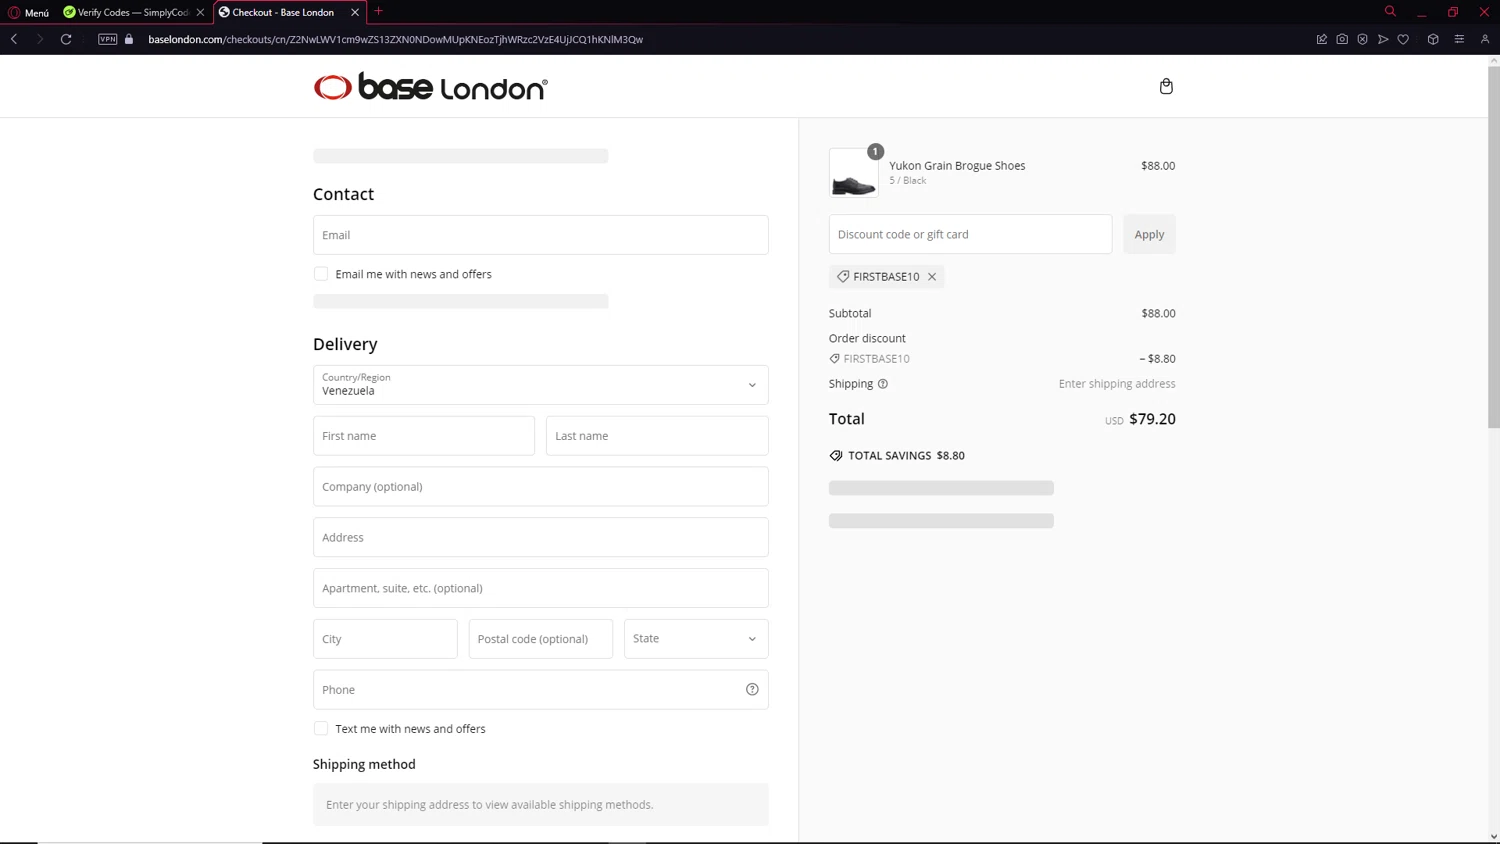Add page to bookmarks heart icon

[1403, 39]
